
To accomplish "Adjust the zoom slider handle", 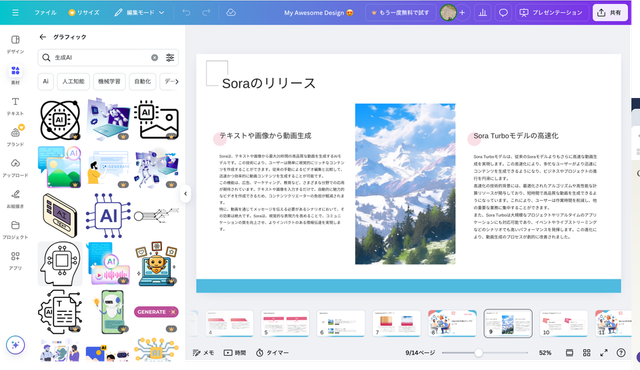I will (x=478, y=352).
